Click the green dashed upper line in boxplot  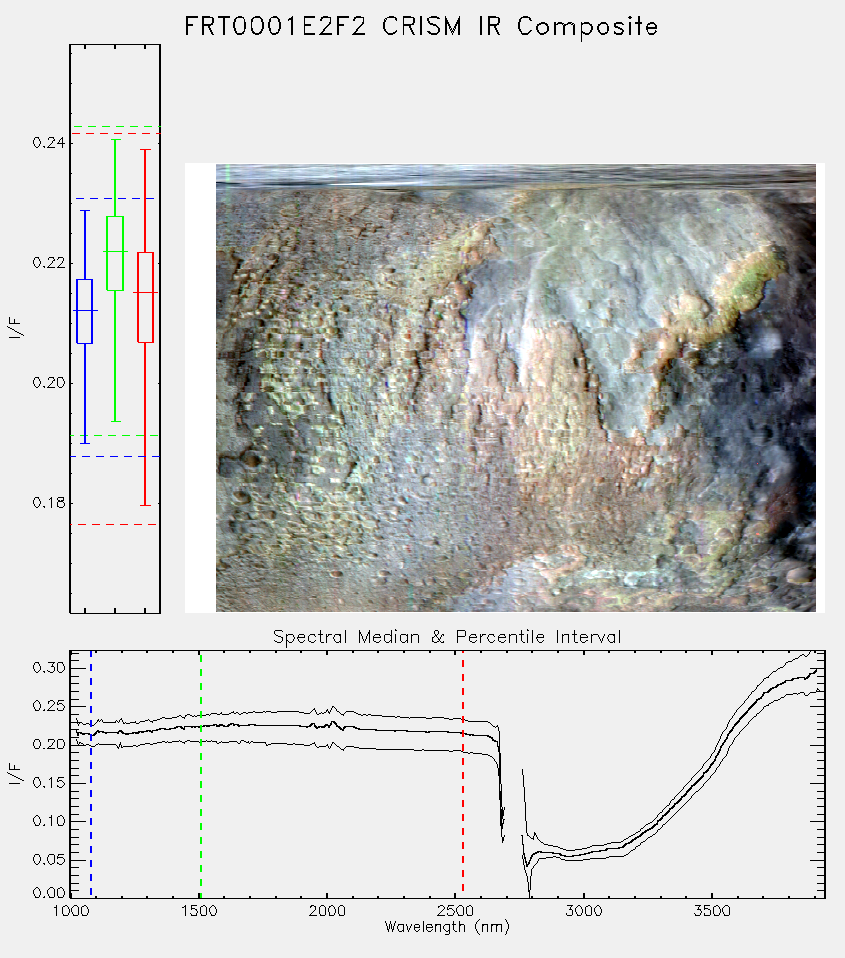[115, 126]
